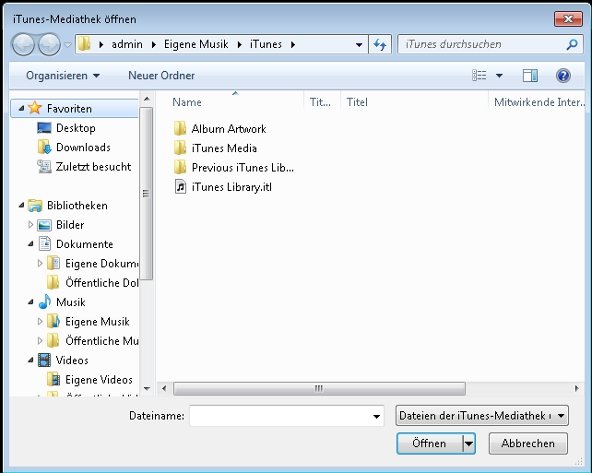Expand the 'Eigene Musik' tree triangle
This screenshot has width=592, height=473.
point(40,322)
